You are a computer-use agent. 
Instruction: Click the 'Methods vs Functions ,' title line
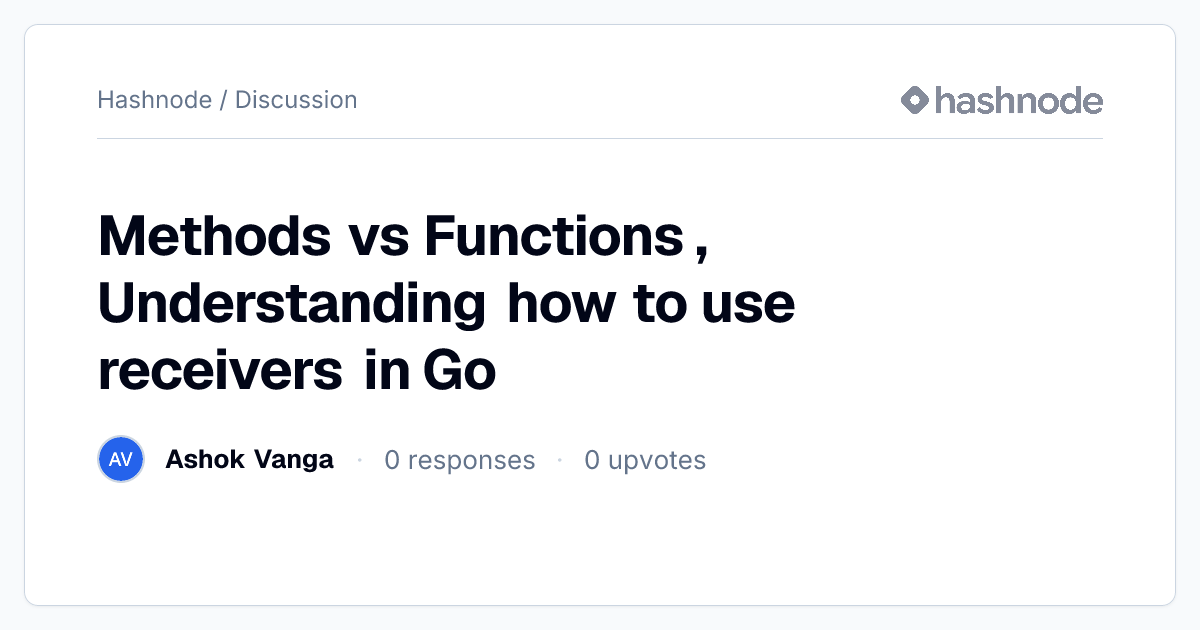(403, 237)
